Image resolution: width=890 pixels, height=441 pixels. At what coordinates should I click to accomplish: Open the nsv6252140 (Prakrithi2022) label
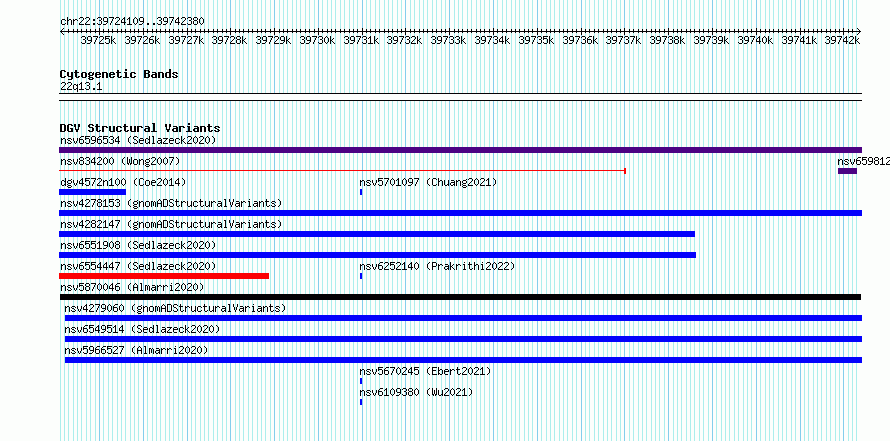pos(437,266)
